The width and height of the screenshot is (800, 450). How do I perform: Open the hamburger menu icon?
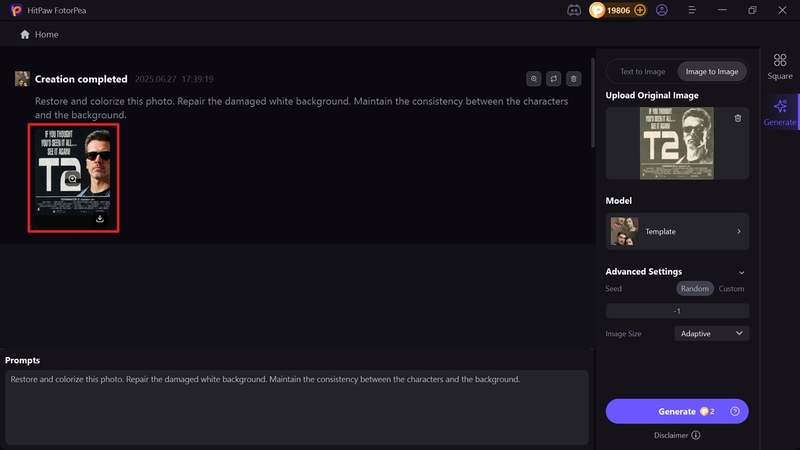pyautogui.click(x=692, y=10)
